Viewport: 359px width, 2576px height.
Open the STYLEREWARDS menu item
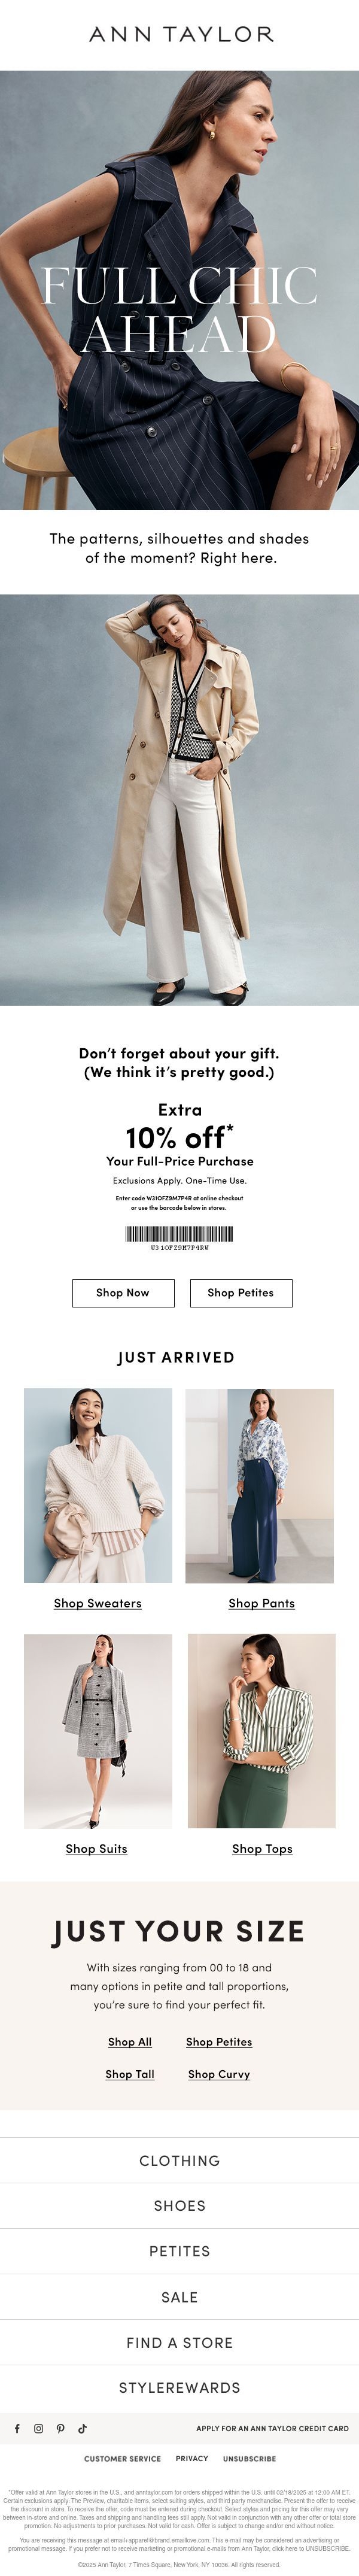[x=180, y=2387]
